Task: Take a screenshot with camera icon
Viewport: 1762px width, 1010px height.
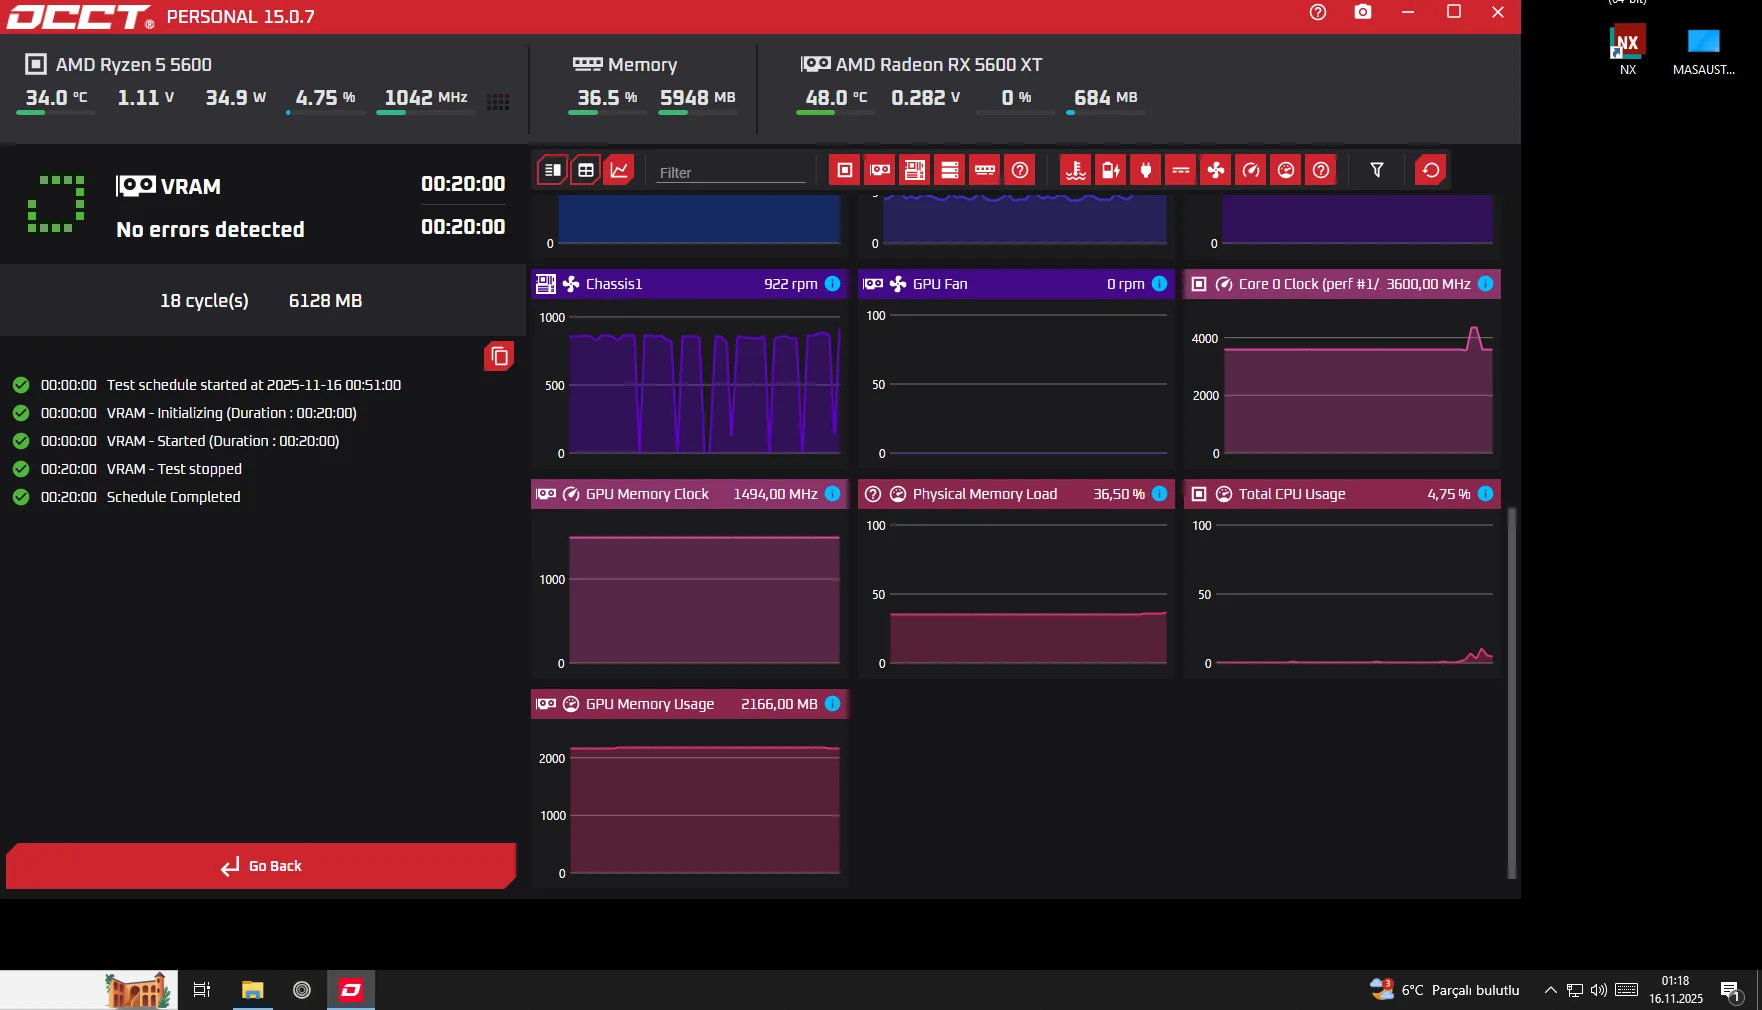Action: [x=1363, y=12]
